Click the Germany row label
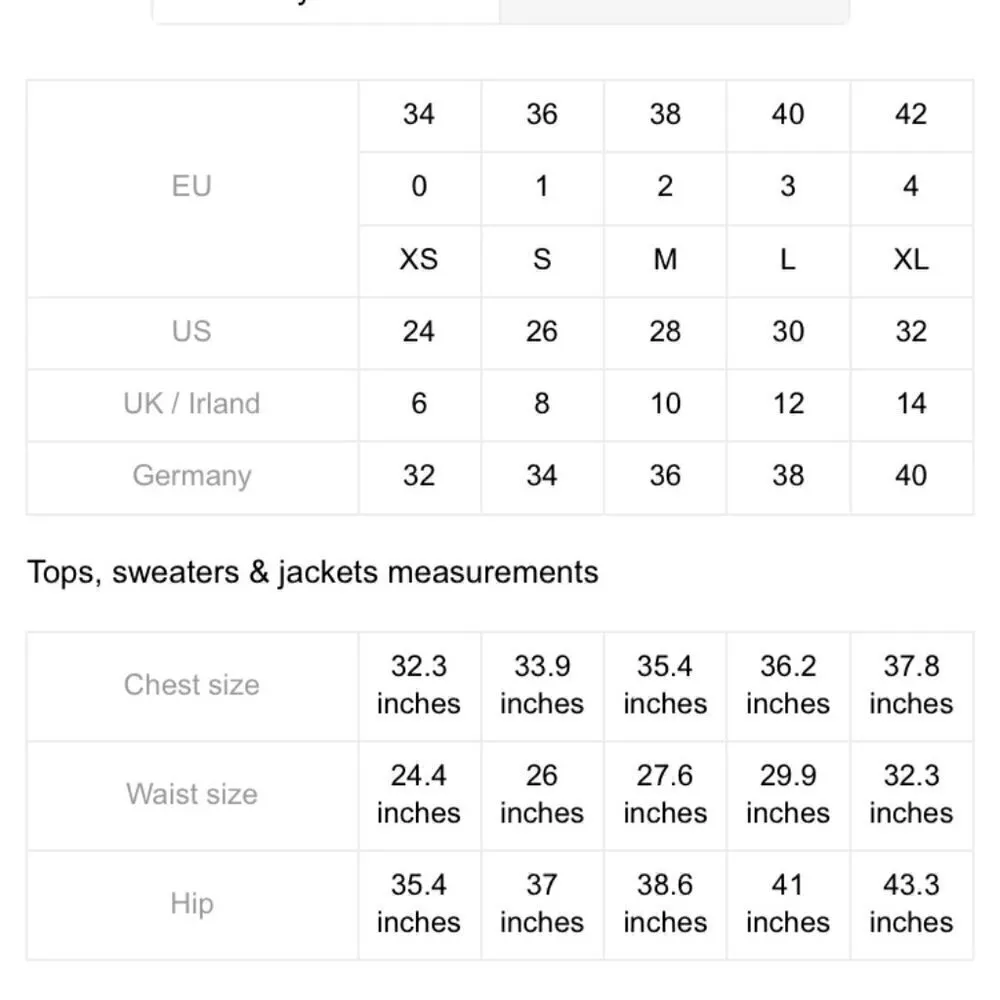Image resolution: width=1000 pixels, height=1000 pixels. tap(192, 476)
